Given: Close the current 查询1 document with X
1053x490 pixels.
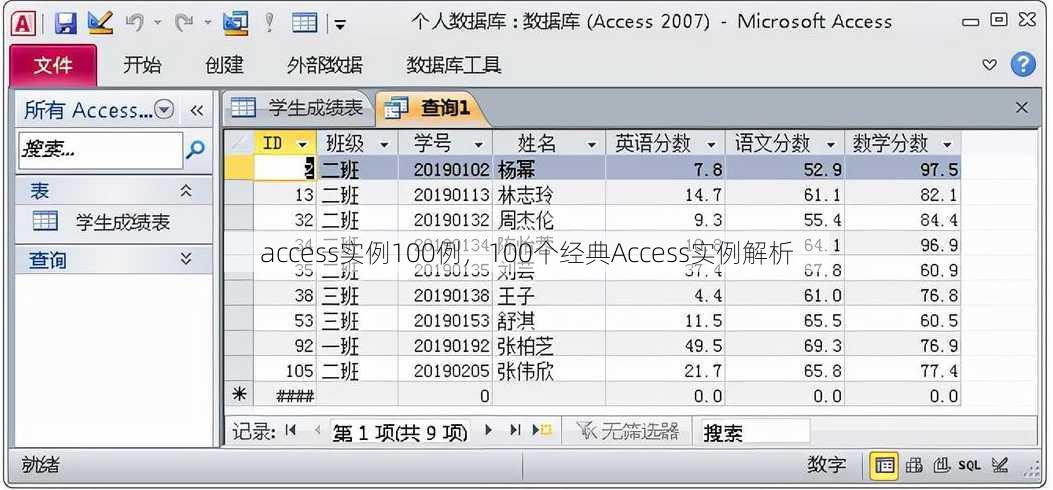Looking at the screenshot, I should click(x=1021, y=107).
